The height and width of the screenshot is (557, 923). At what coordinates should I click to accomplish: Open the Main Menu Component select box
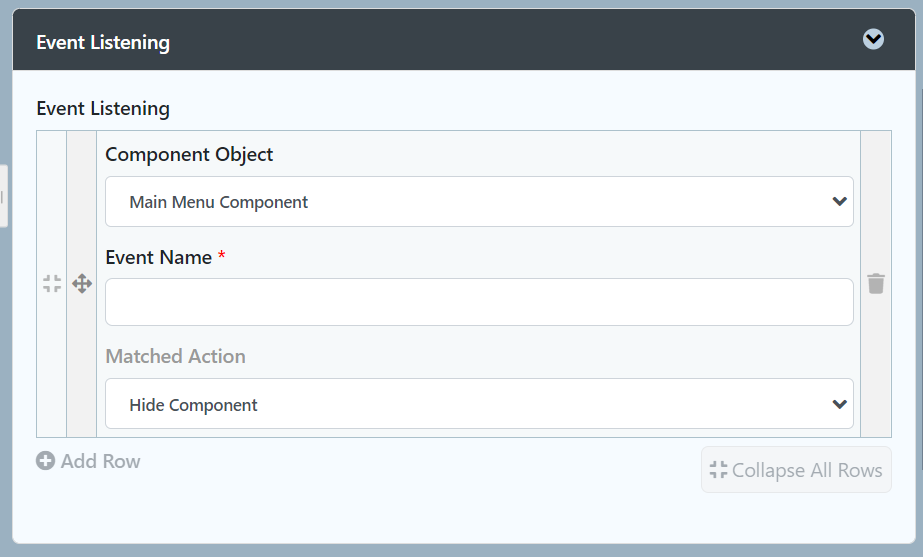tap(479, 202)
